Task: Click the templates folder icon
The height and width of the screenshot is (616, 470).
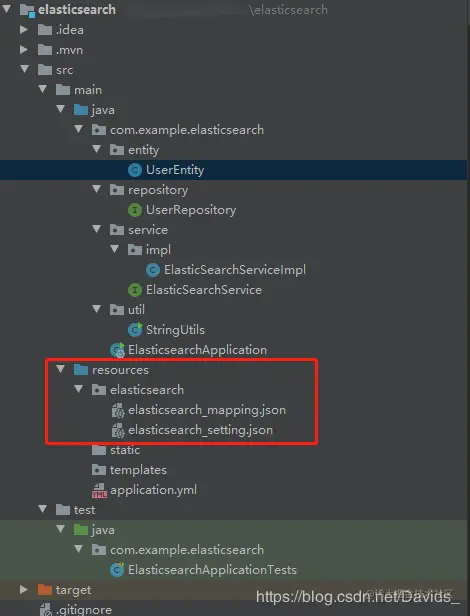Action: click(99, 470)
